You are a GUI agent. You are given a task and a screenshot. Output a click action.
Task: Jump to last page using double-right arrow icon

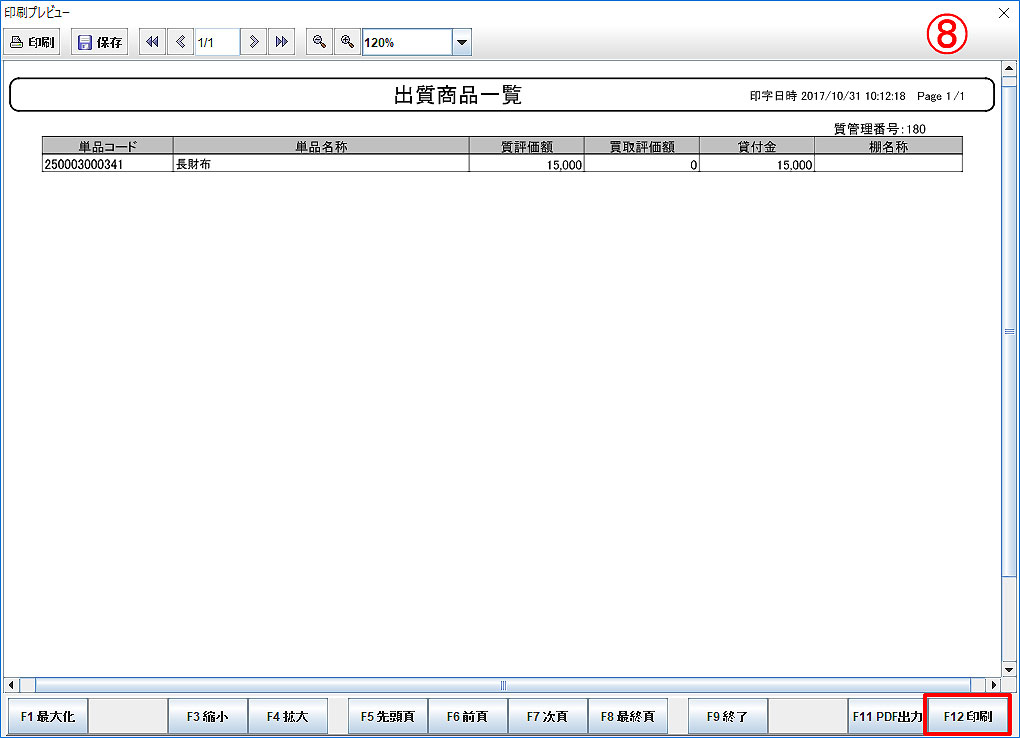tap(282, 42)
